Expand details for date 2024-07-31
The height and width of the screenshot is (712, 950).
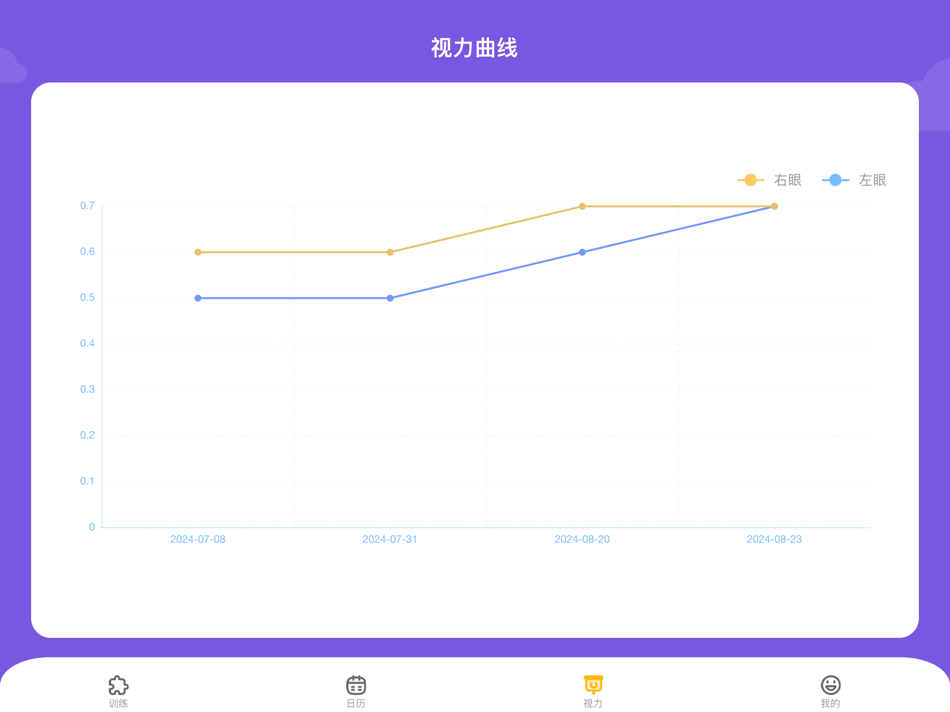[390, 539]
